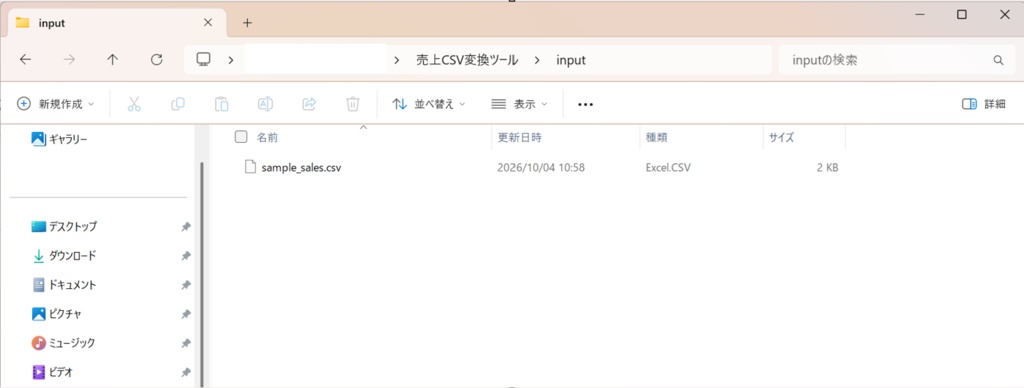
Task: Click the Rename icon in toolbar
Action: 265,104
